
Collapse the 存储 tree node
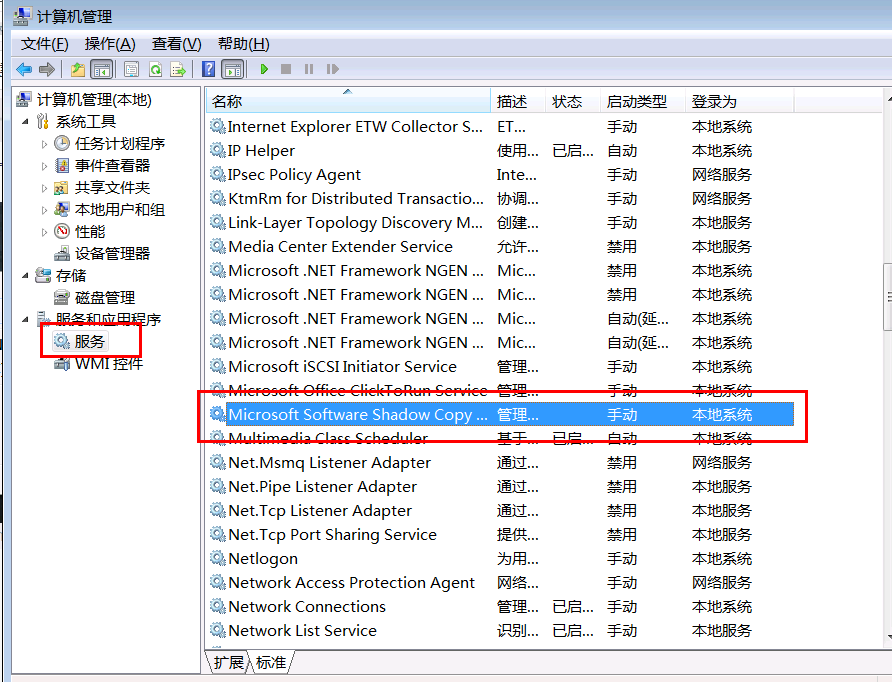click(25, 275)
